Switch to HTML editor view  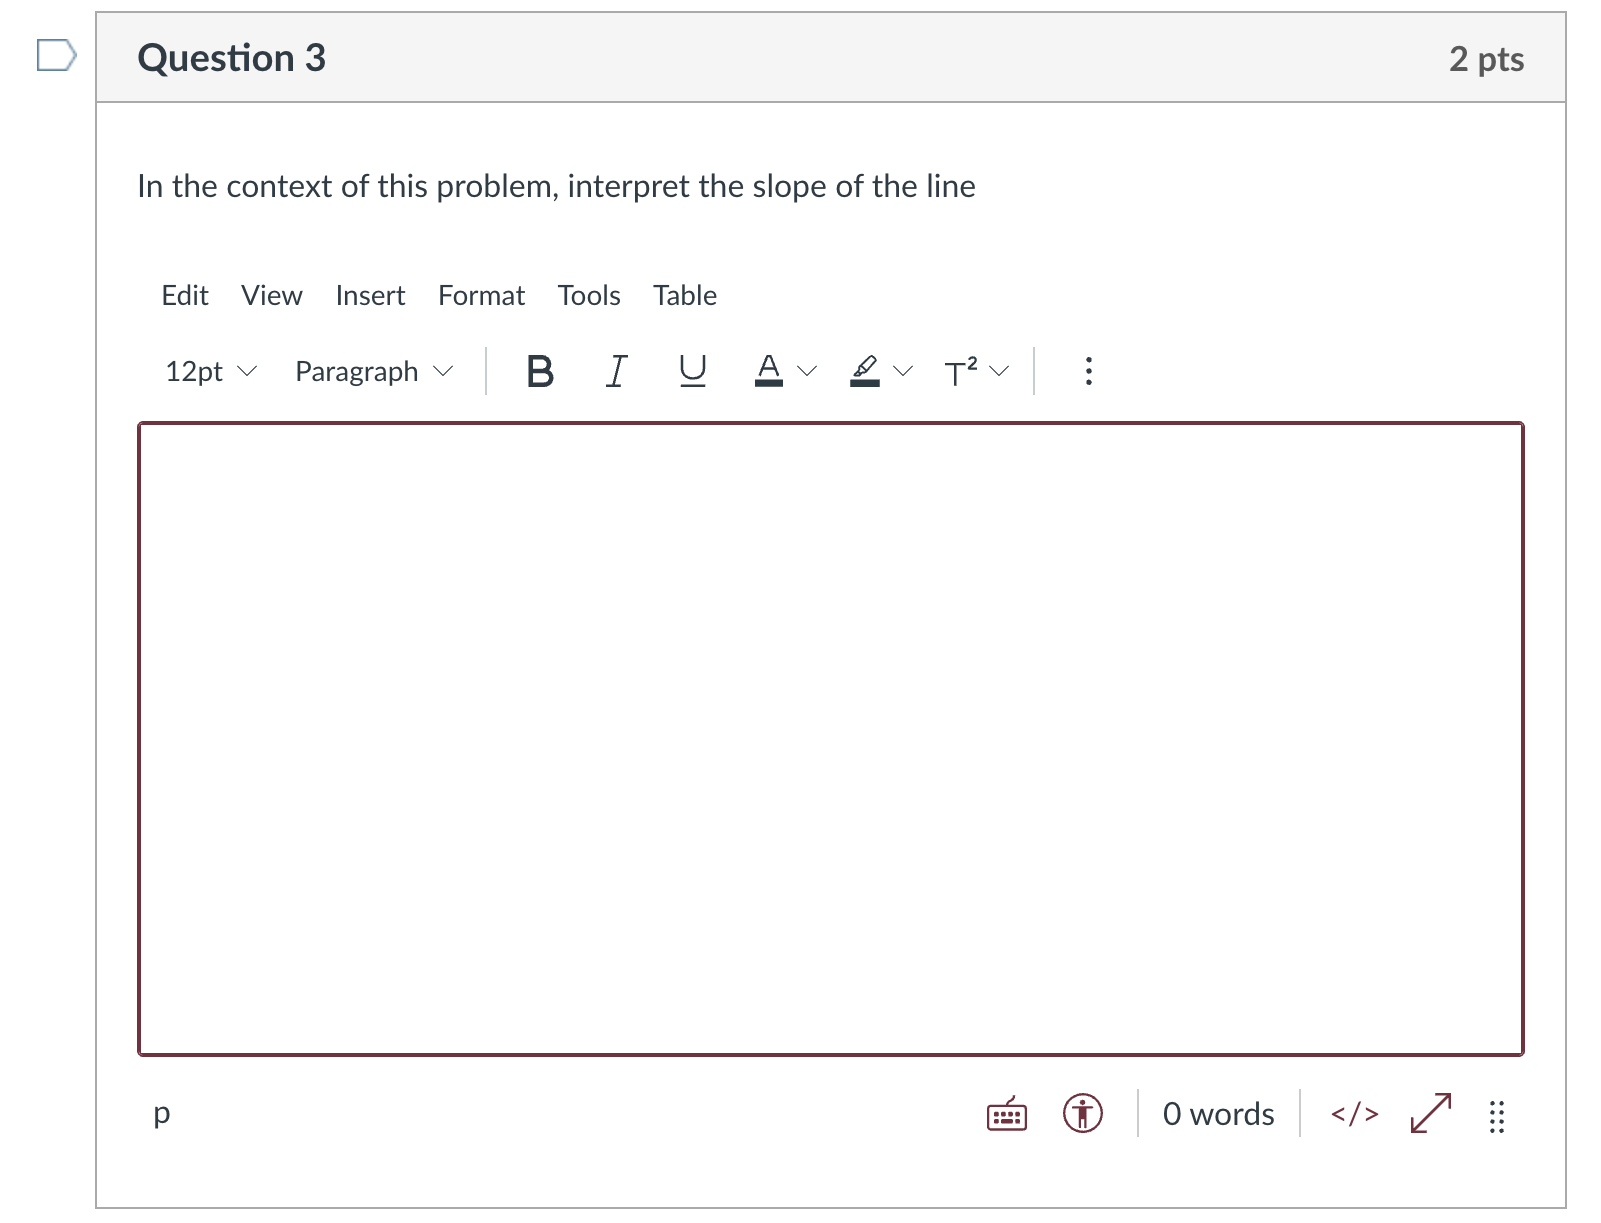tap(1354, 1114)
